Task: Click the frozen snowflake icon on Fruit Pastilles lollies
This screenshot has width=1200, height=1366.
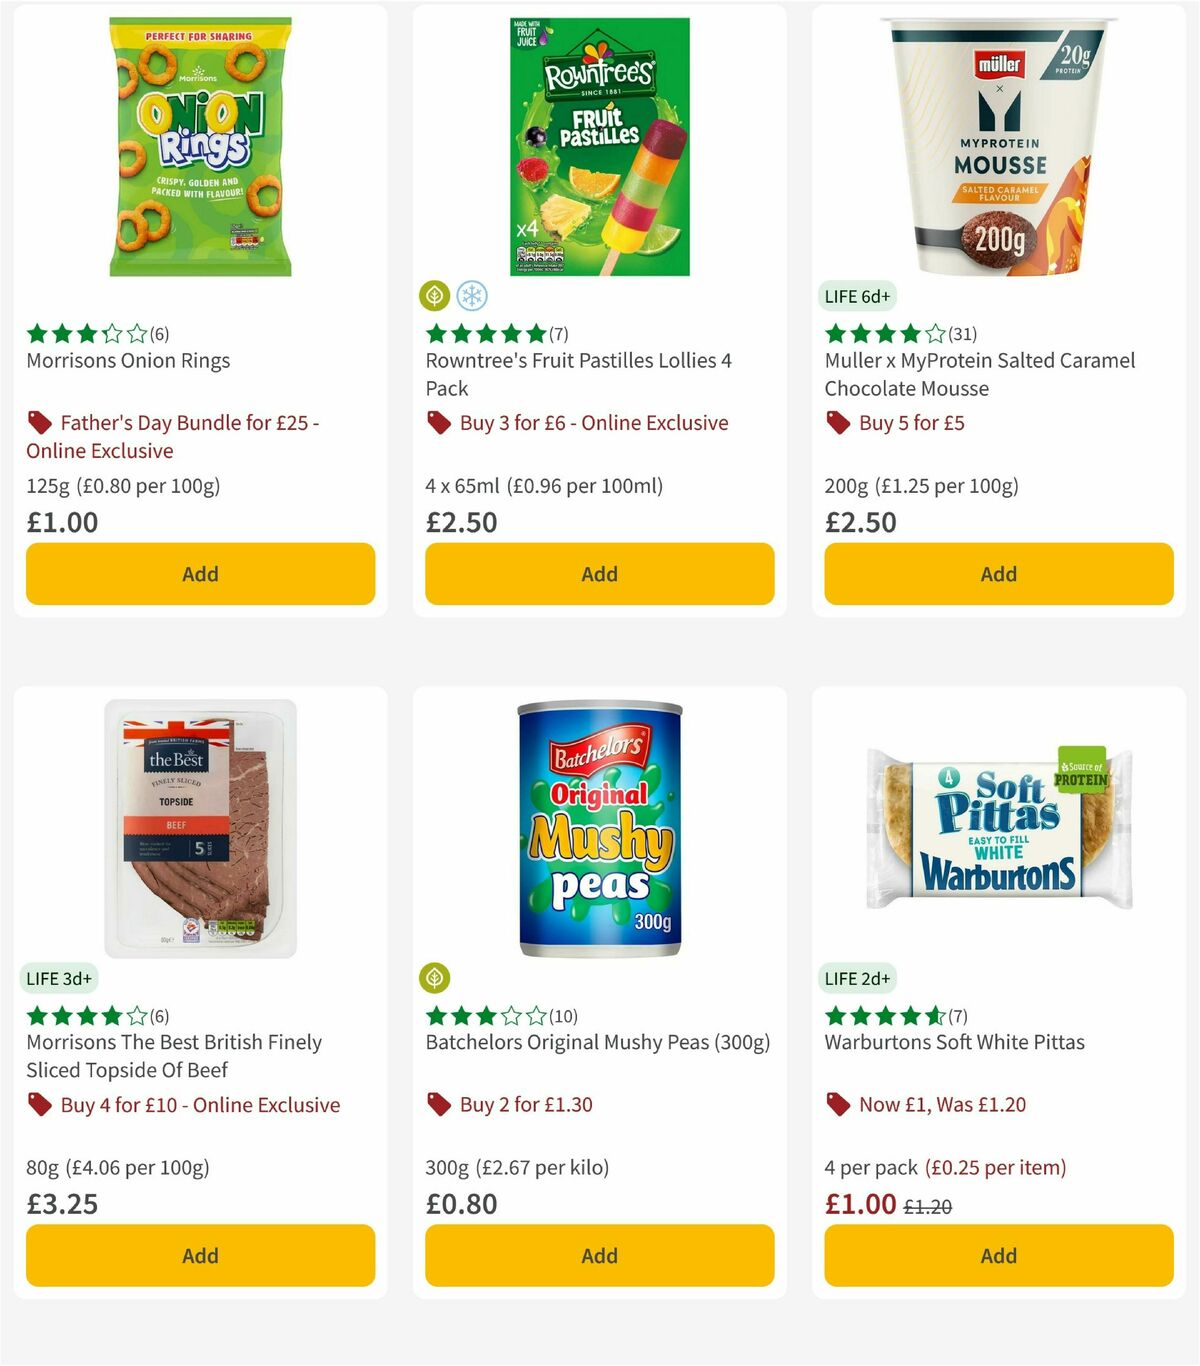Action: pos(473,296)
